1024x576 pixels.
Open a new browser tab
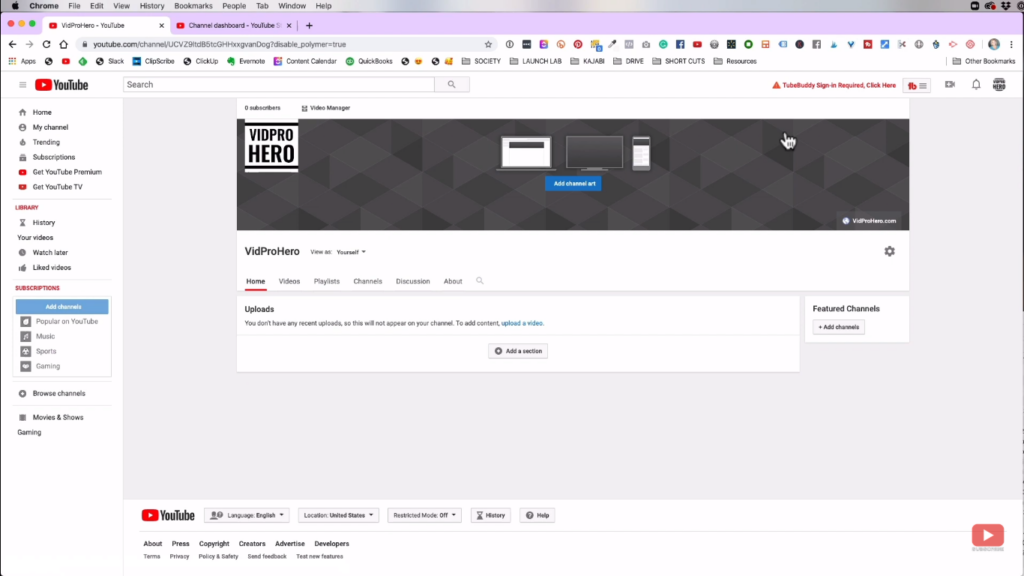[309, 25]
